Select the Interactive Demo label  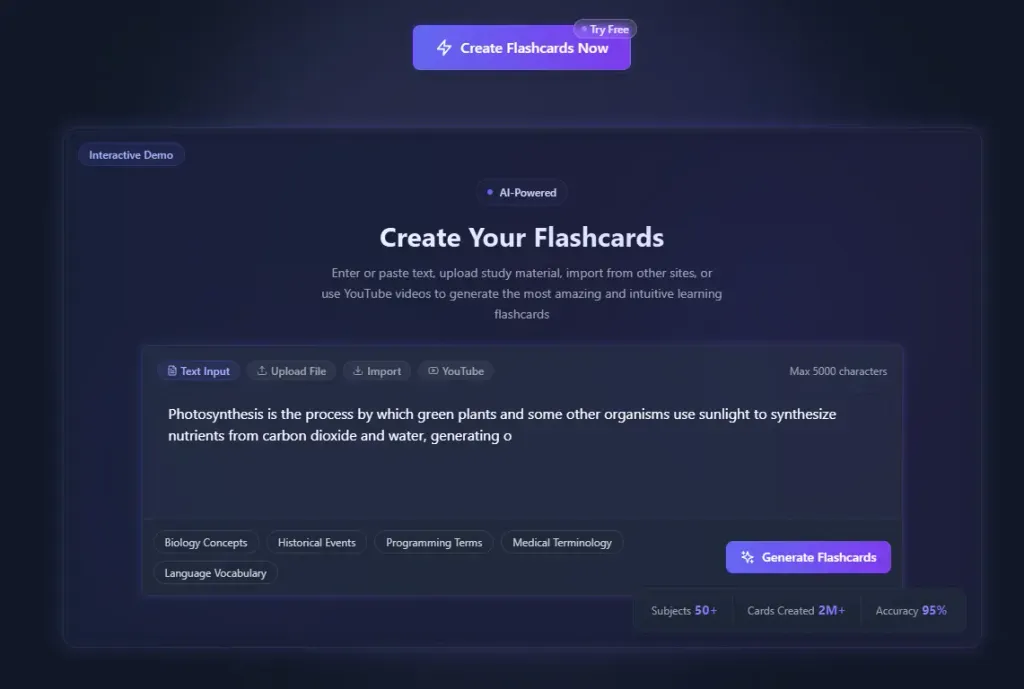(131, 155)
